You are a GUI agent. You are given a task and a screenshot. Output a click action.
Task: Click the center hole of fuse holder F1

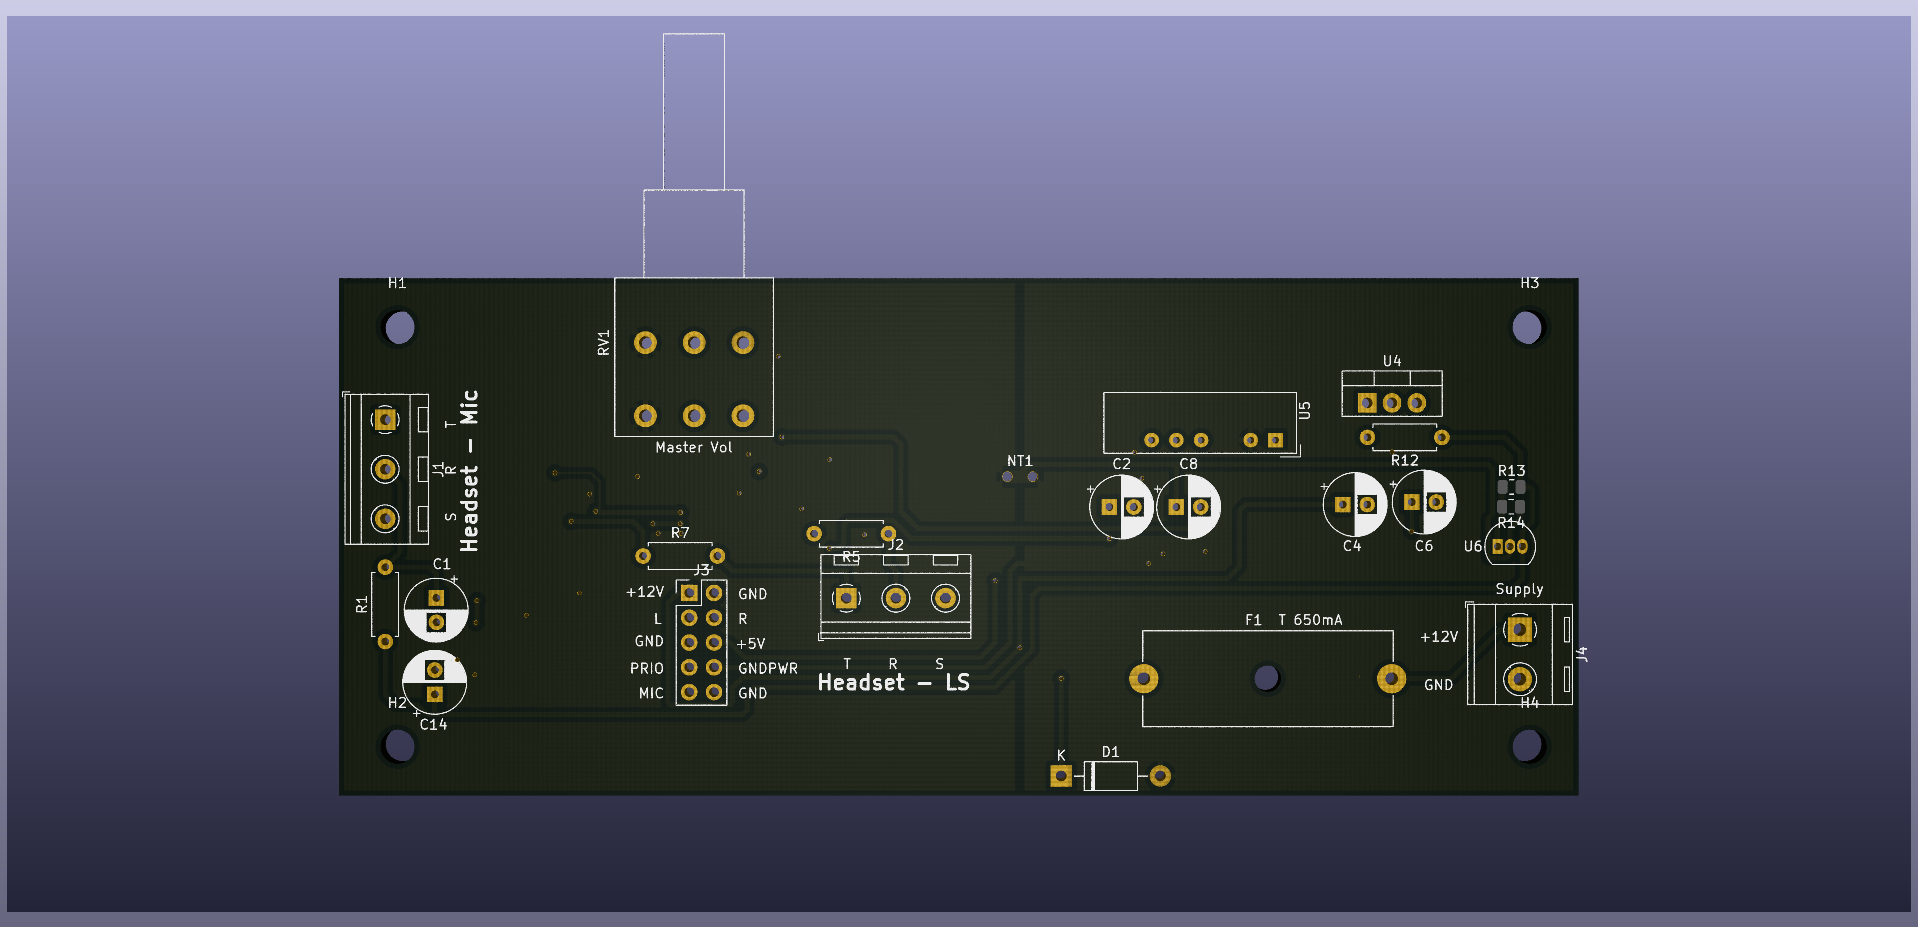coord(1266,678)
